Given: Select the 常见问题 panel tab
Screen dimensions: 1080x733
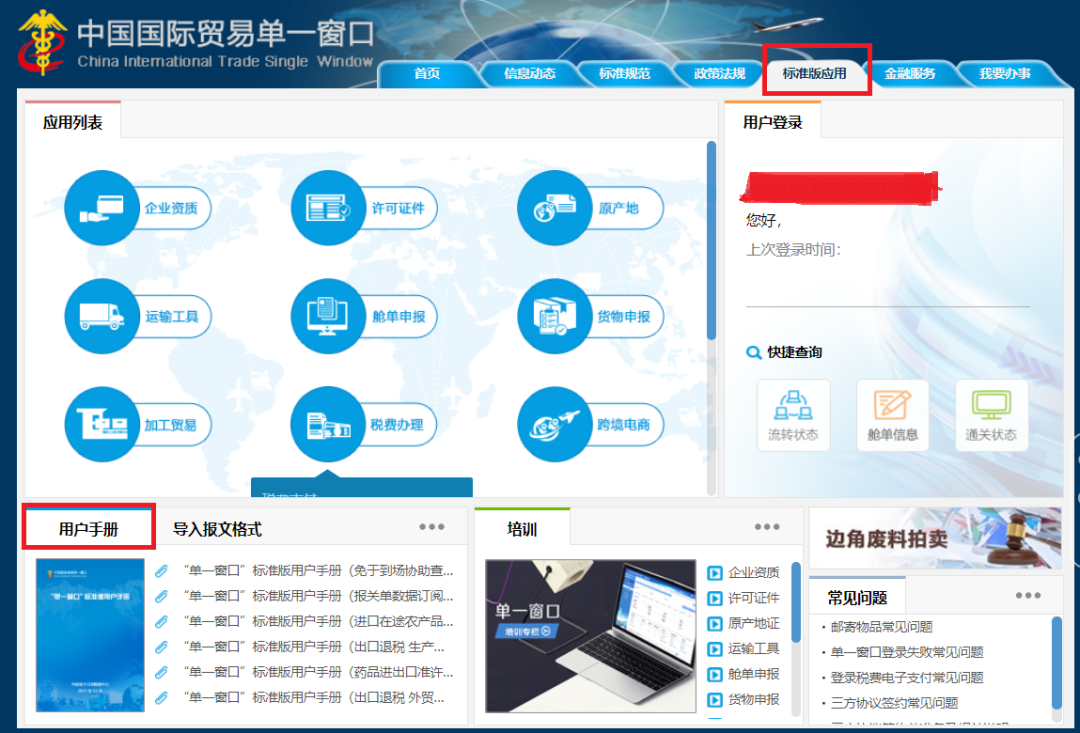Looking at the screenshot, I should pyautogui.click(x=857, y=597).
